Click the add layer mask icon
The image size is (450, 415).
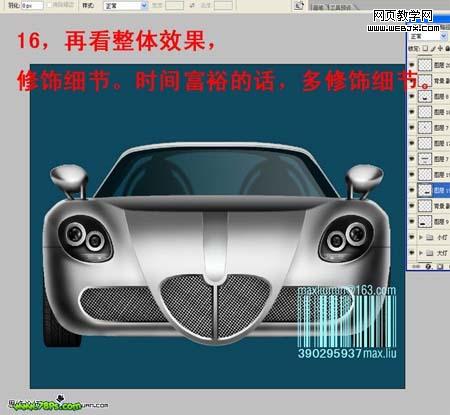[x=440, y=267]
